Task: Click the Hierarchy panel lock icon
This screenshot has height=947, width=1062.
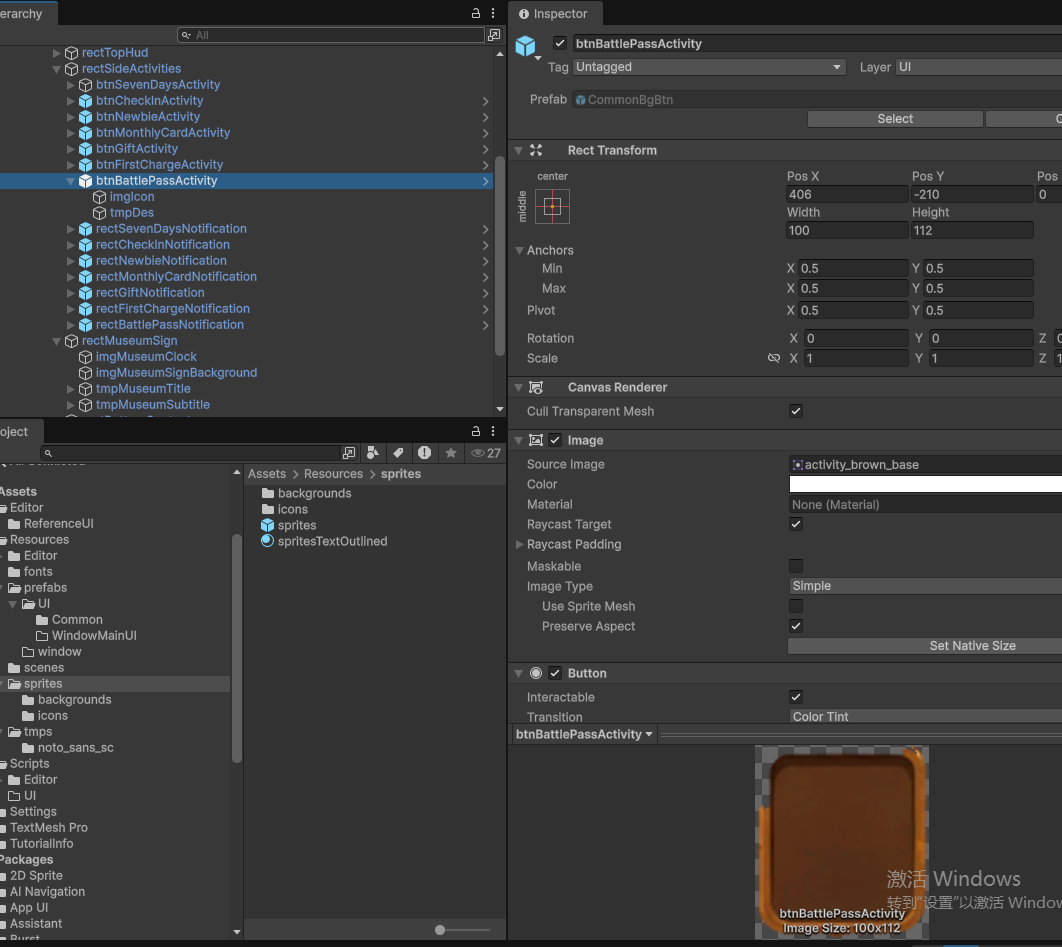Action: pyautogui.click(x=475, y=13)
